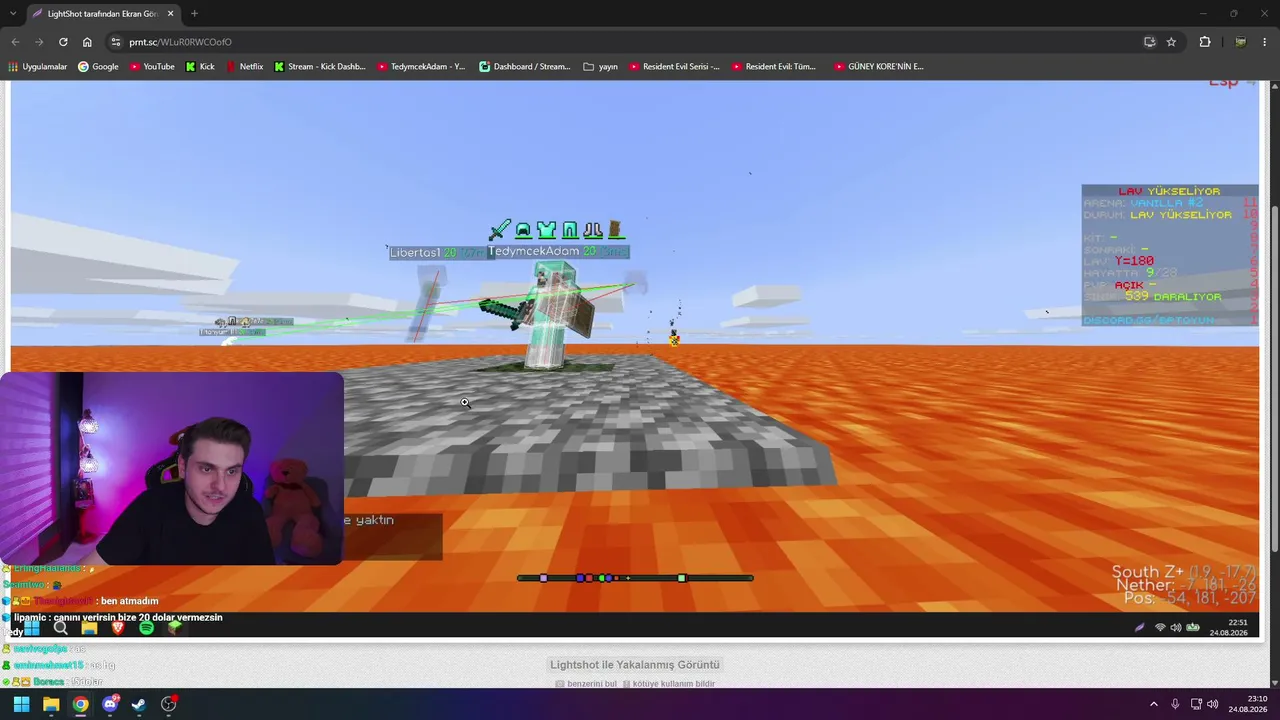Click the benzerini bul link
Screen dimensions: 1280x720
pyautogui.click(x=586, y=684)
